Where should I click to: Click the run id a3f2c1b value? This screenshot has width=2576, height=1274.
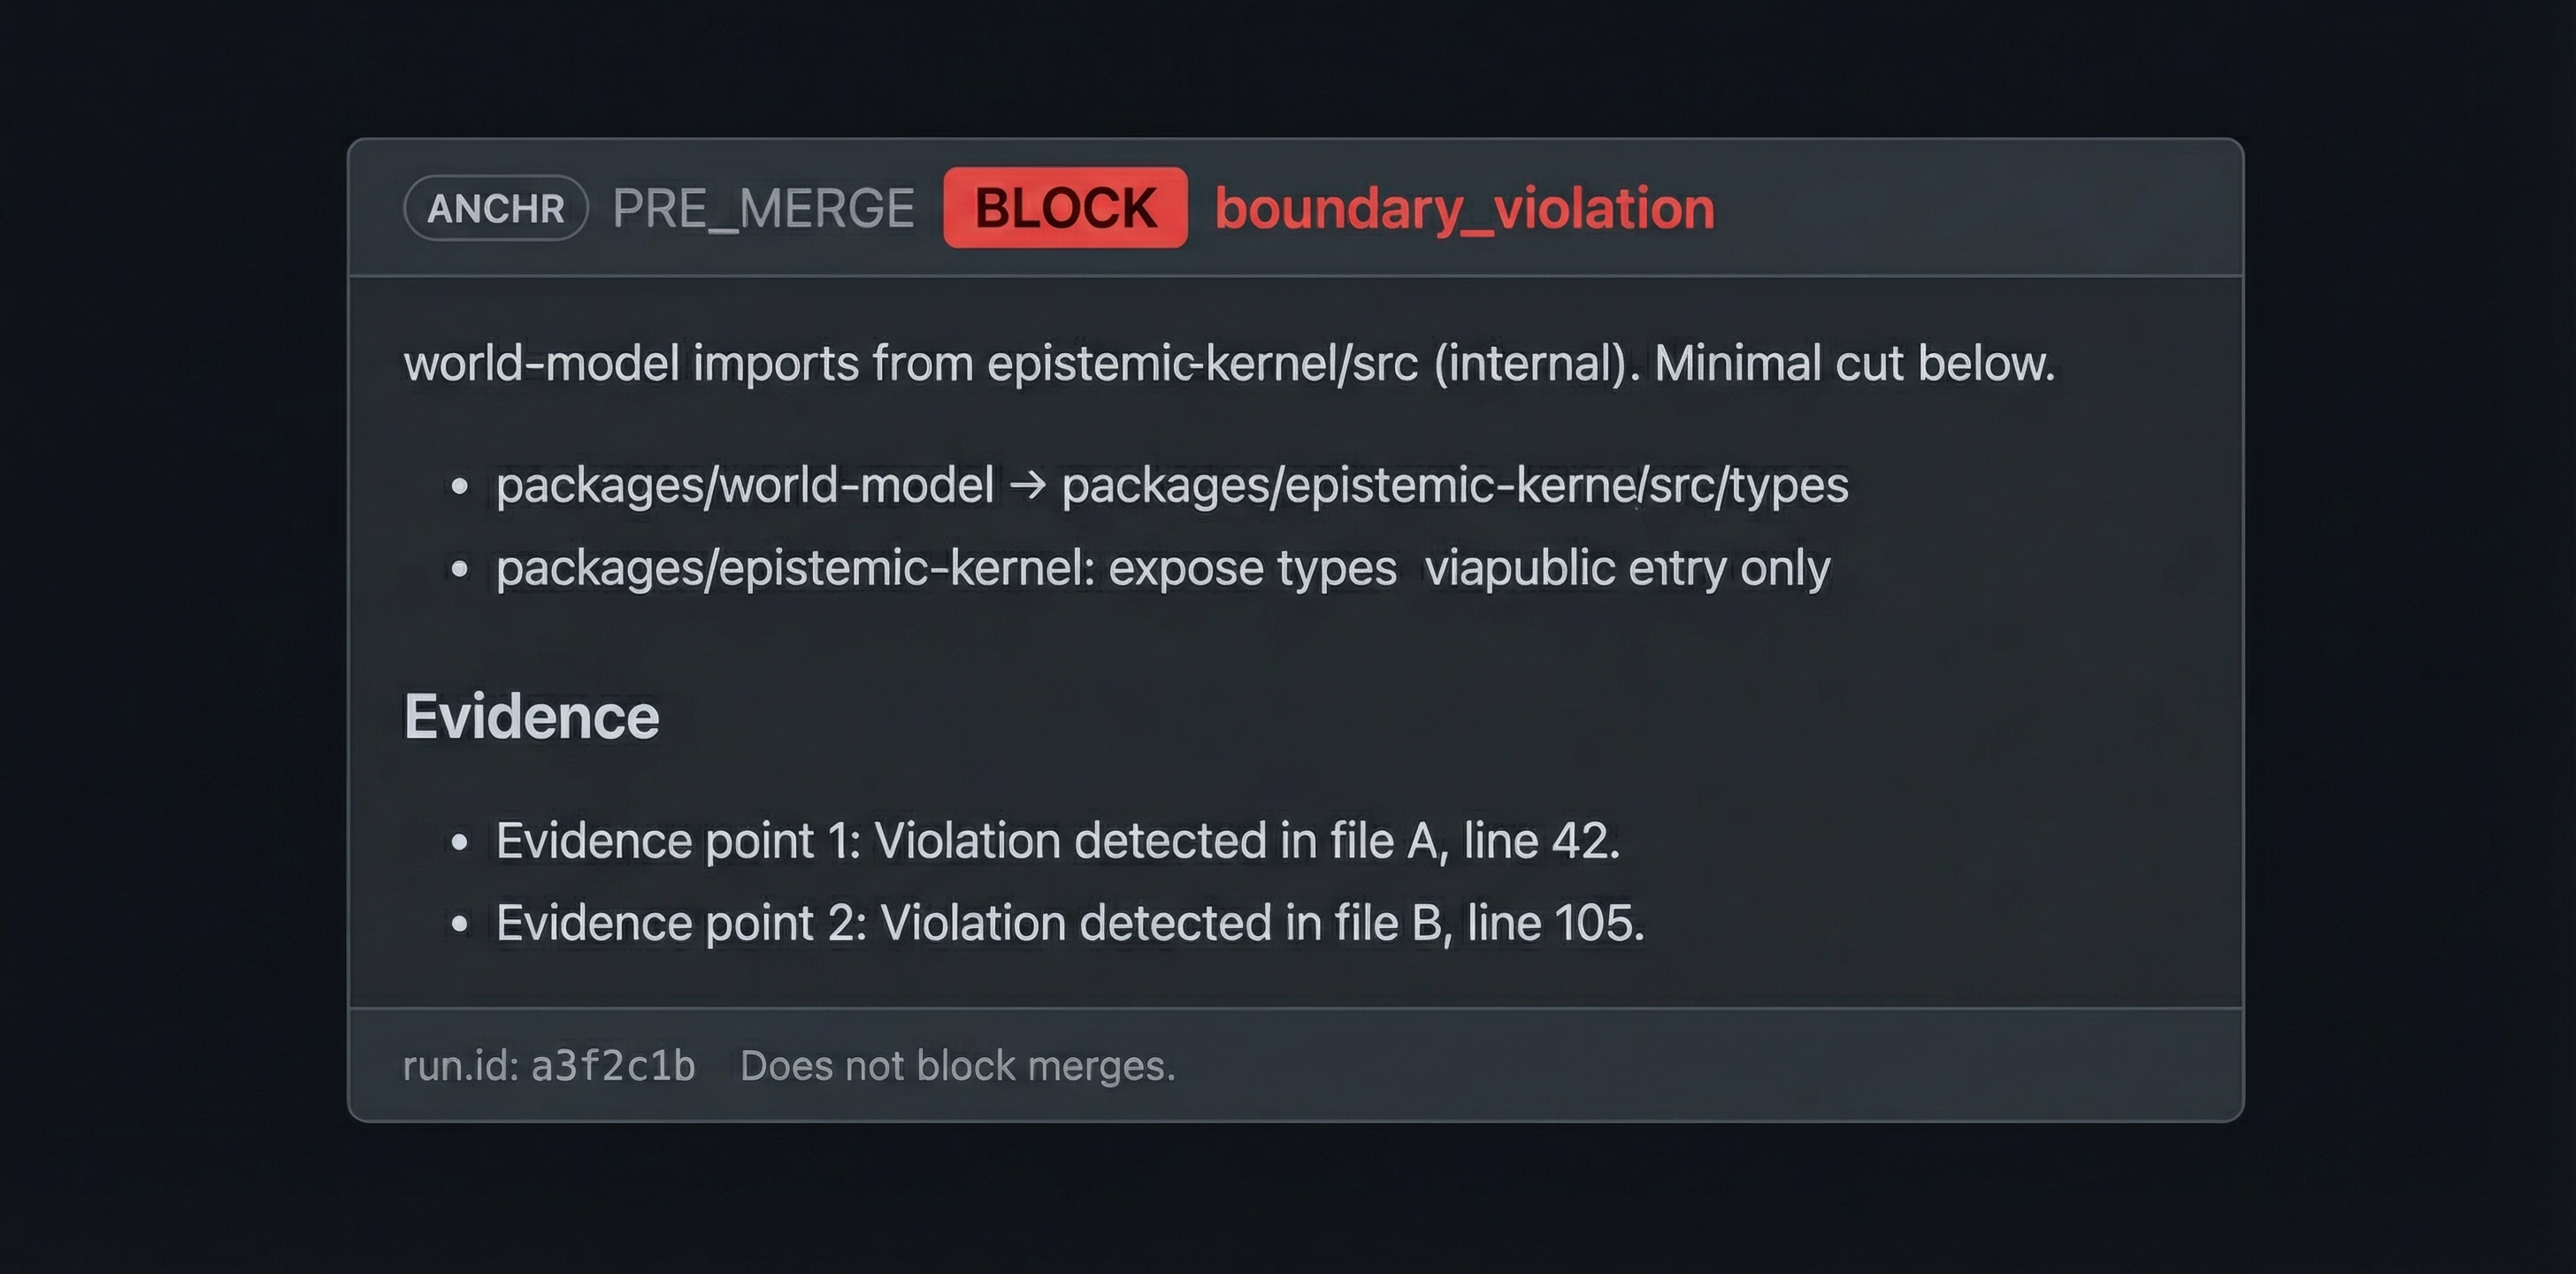613,1066
